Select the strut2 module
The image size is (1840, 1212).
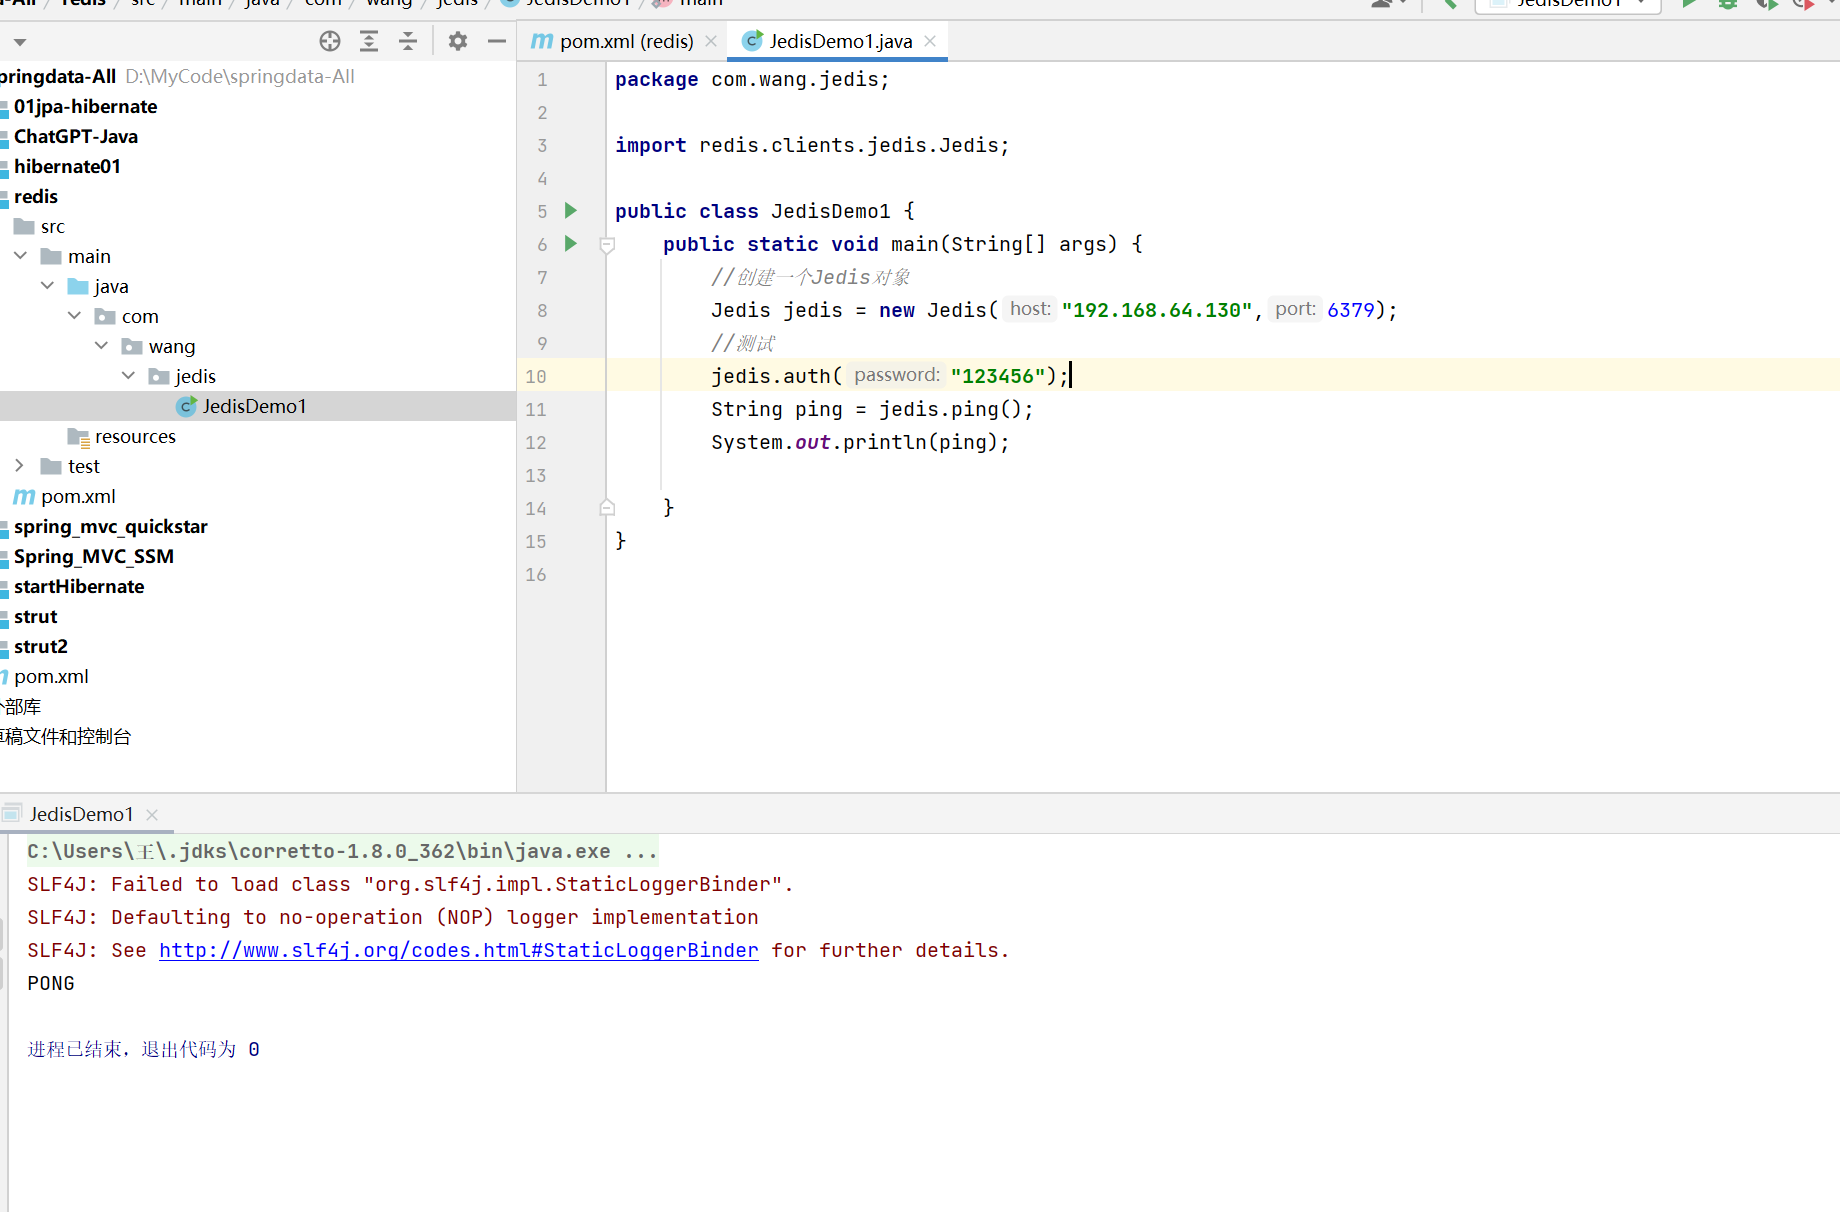coord(41,646)
